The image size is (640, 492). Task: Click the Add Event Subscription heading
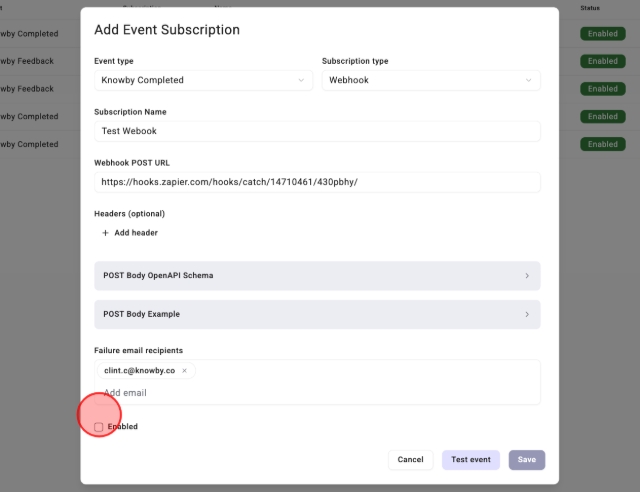[167, 30]
